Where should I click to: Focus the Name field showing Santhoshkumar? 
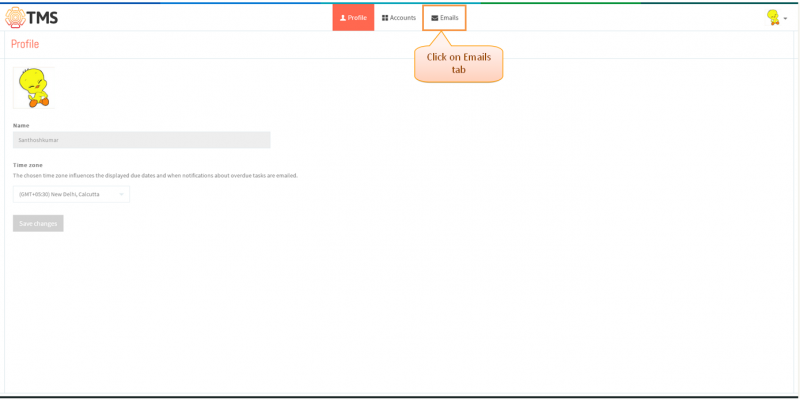(x=141, y=140)
